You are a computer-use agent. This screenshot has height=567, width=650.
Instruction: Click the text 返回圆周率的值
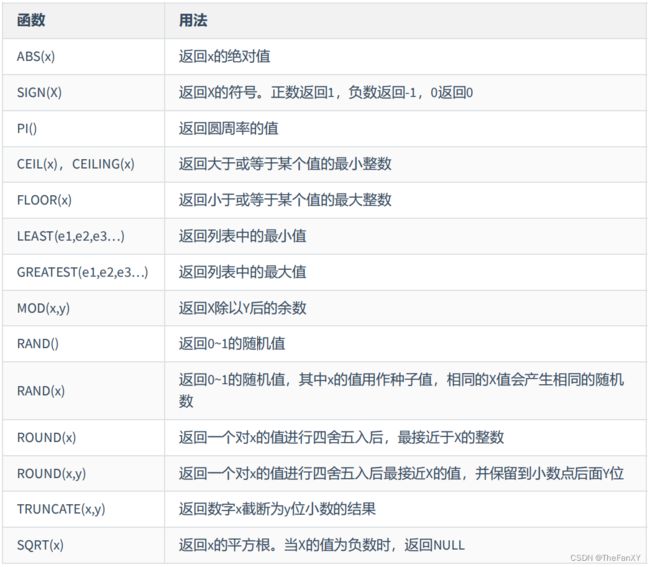(228, 128)
